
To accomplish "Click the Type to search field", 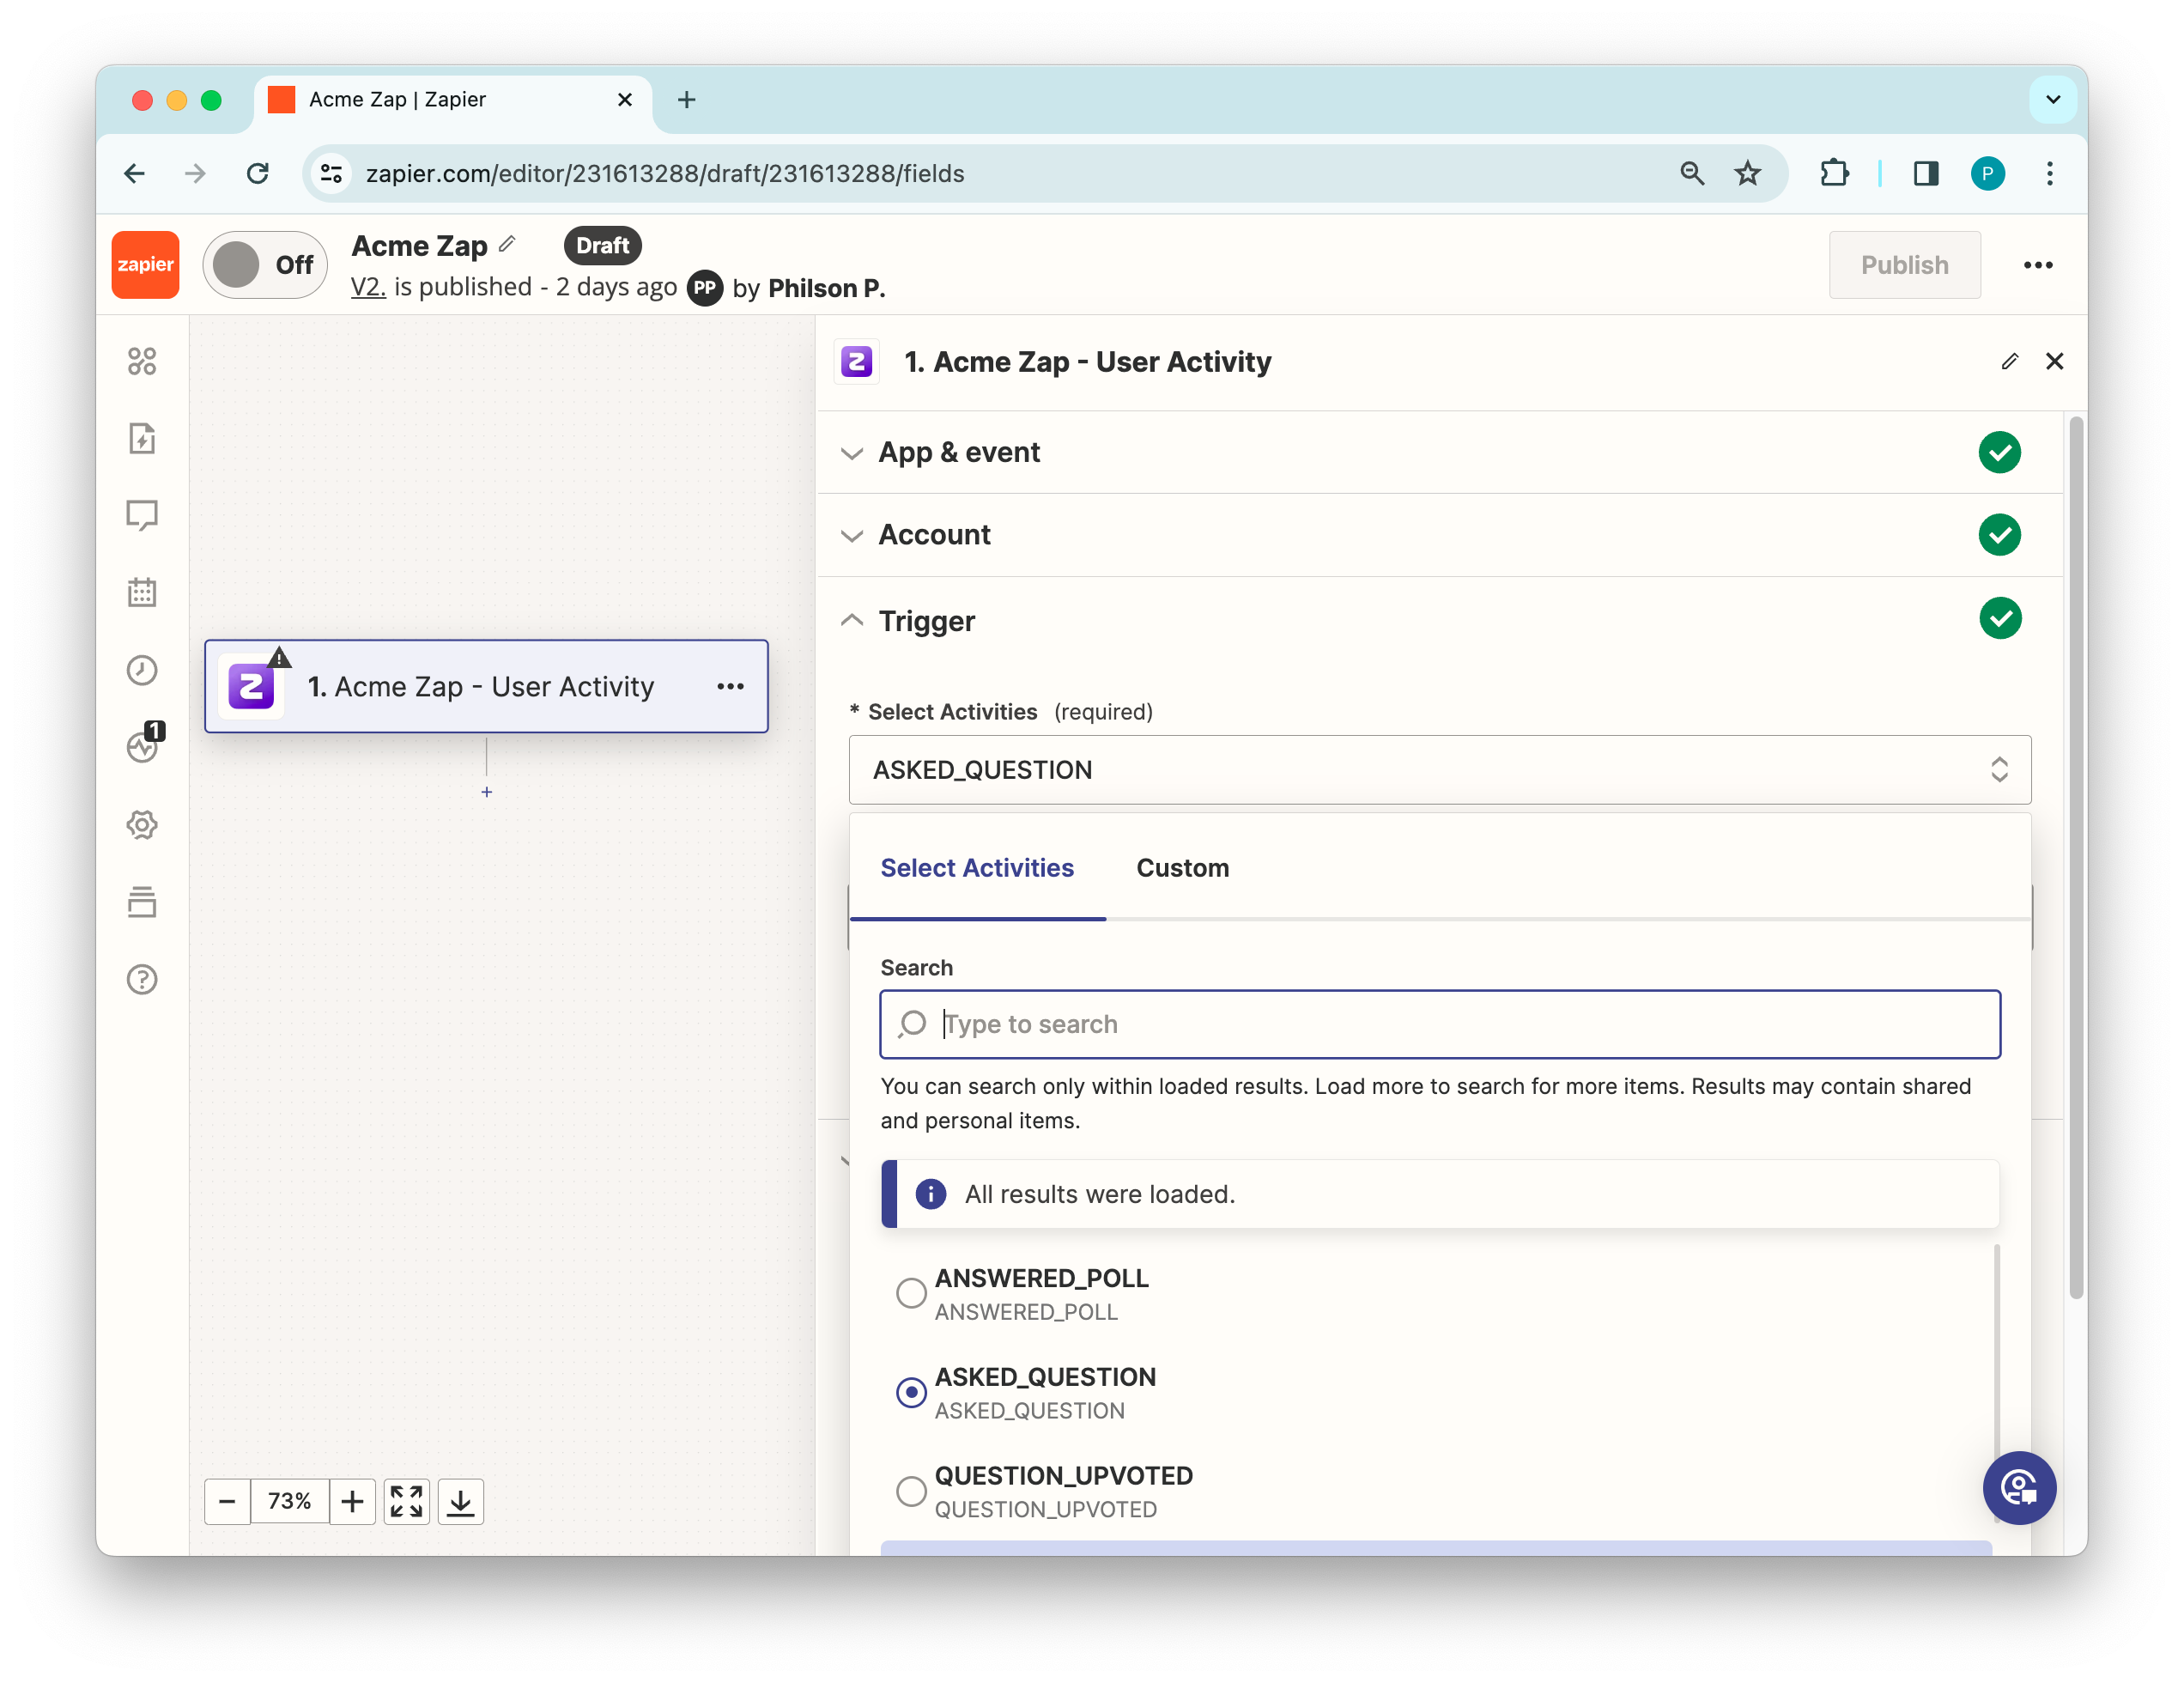I will [1439, 1024].
